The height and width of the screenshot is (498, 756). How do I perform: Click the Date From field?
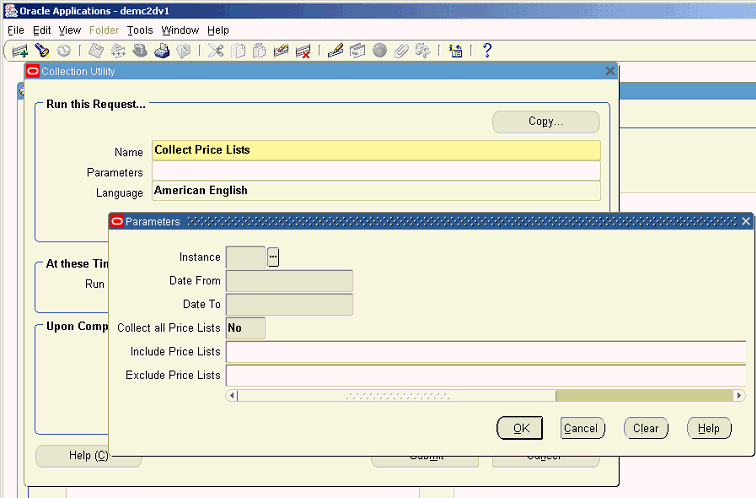(289, 281)
